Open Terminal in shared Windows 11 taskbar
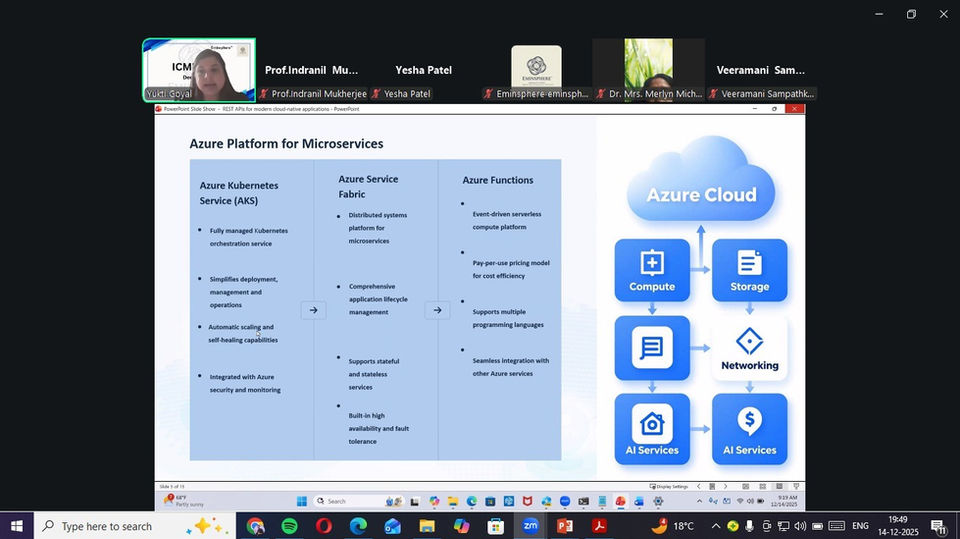The height and width of the screenshot is (539, 960). [583, 501]
